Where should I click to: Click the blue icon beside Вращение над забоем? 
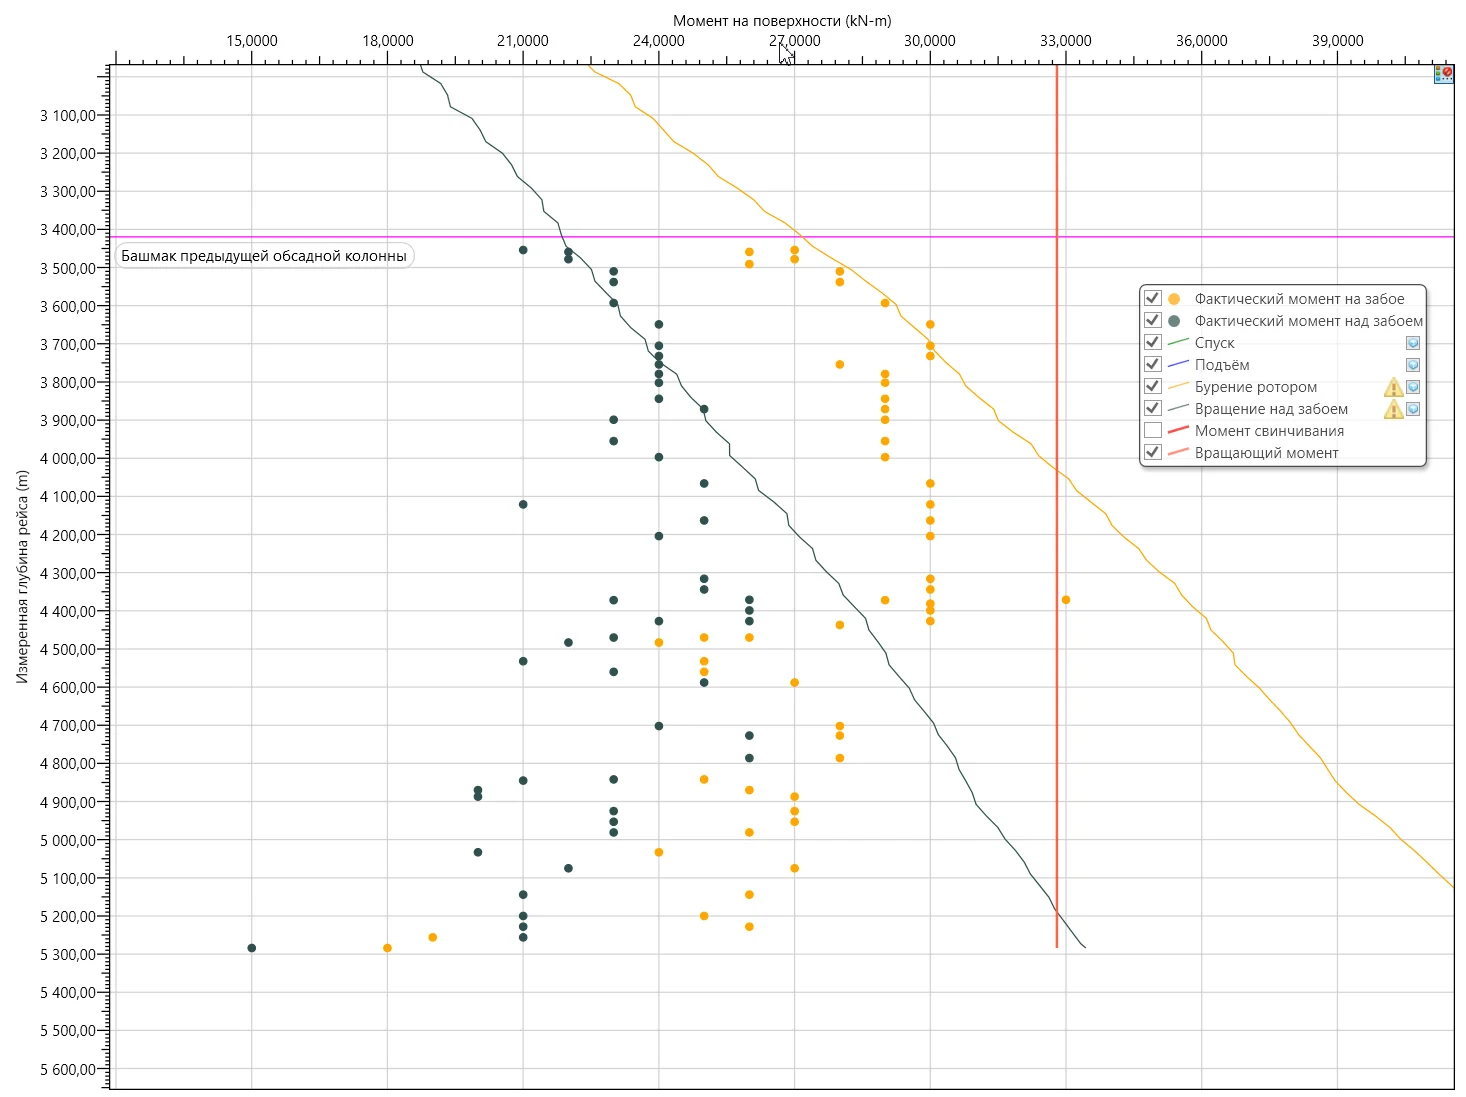click(x=1412, y=409)
